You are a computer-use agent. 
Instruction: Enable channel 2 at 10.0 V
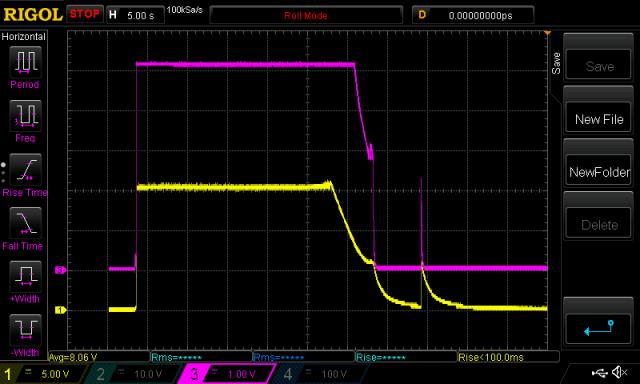(131, 373)
